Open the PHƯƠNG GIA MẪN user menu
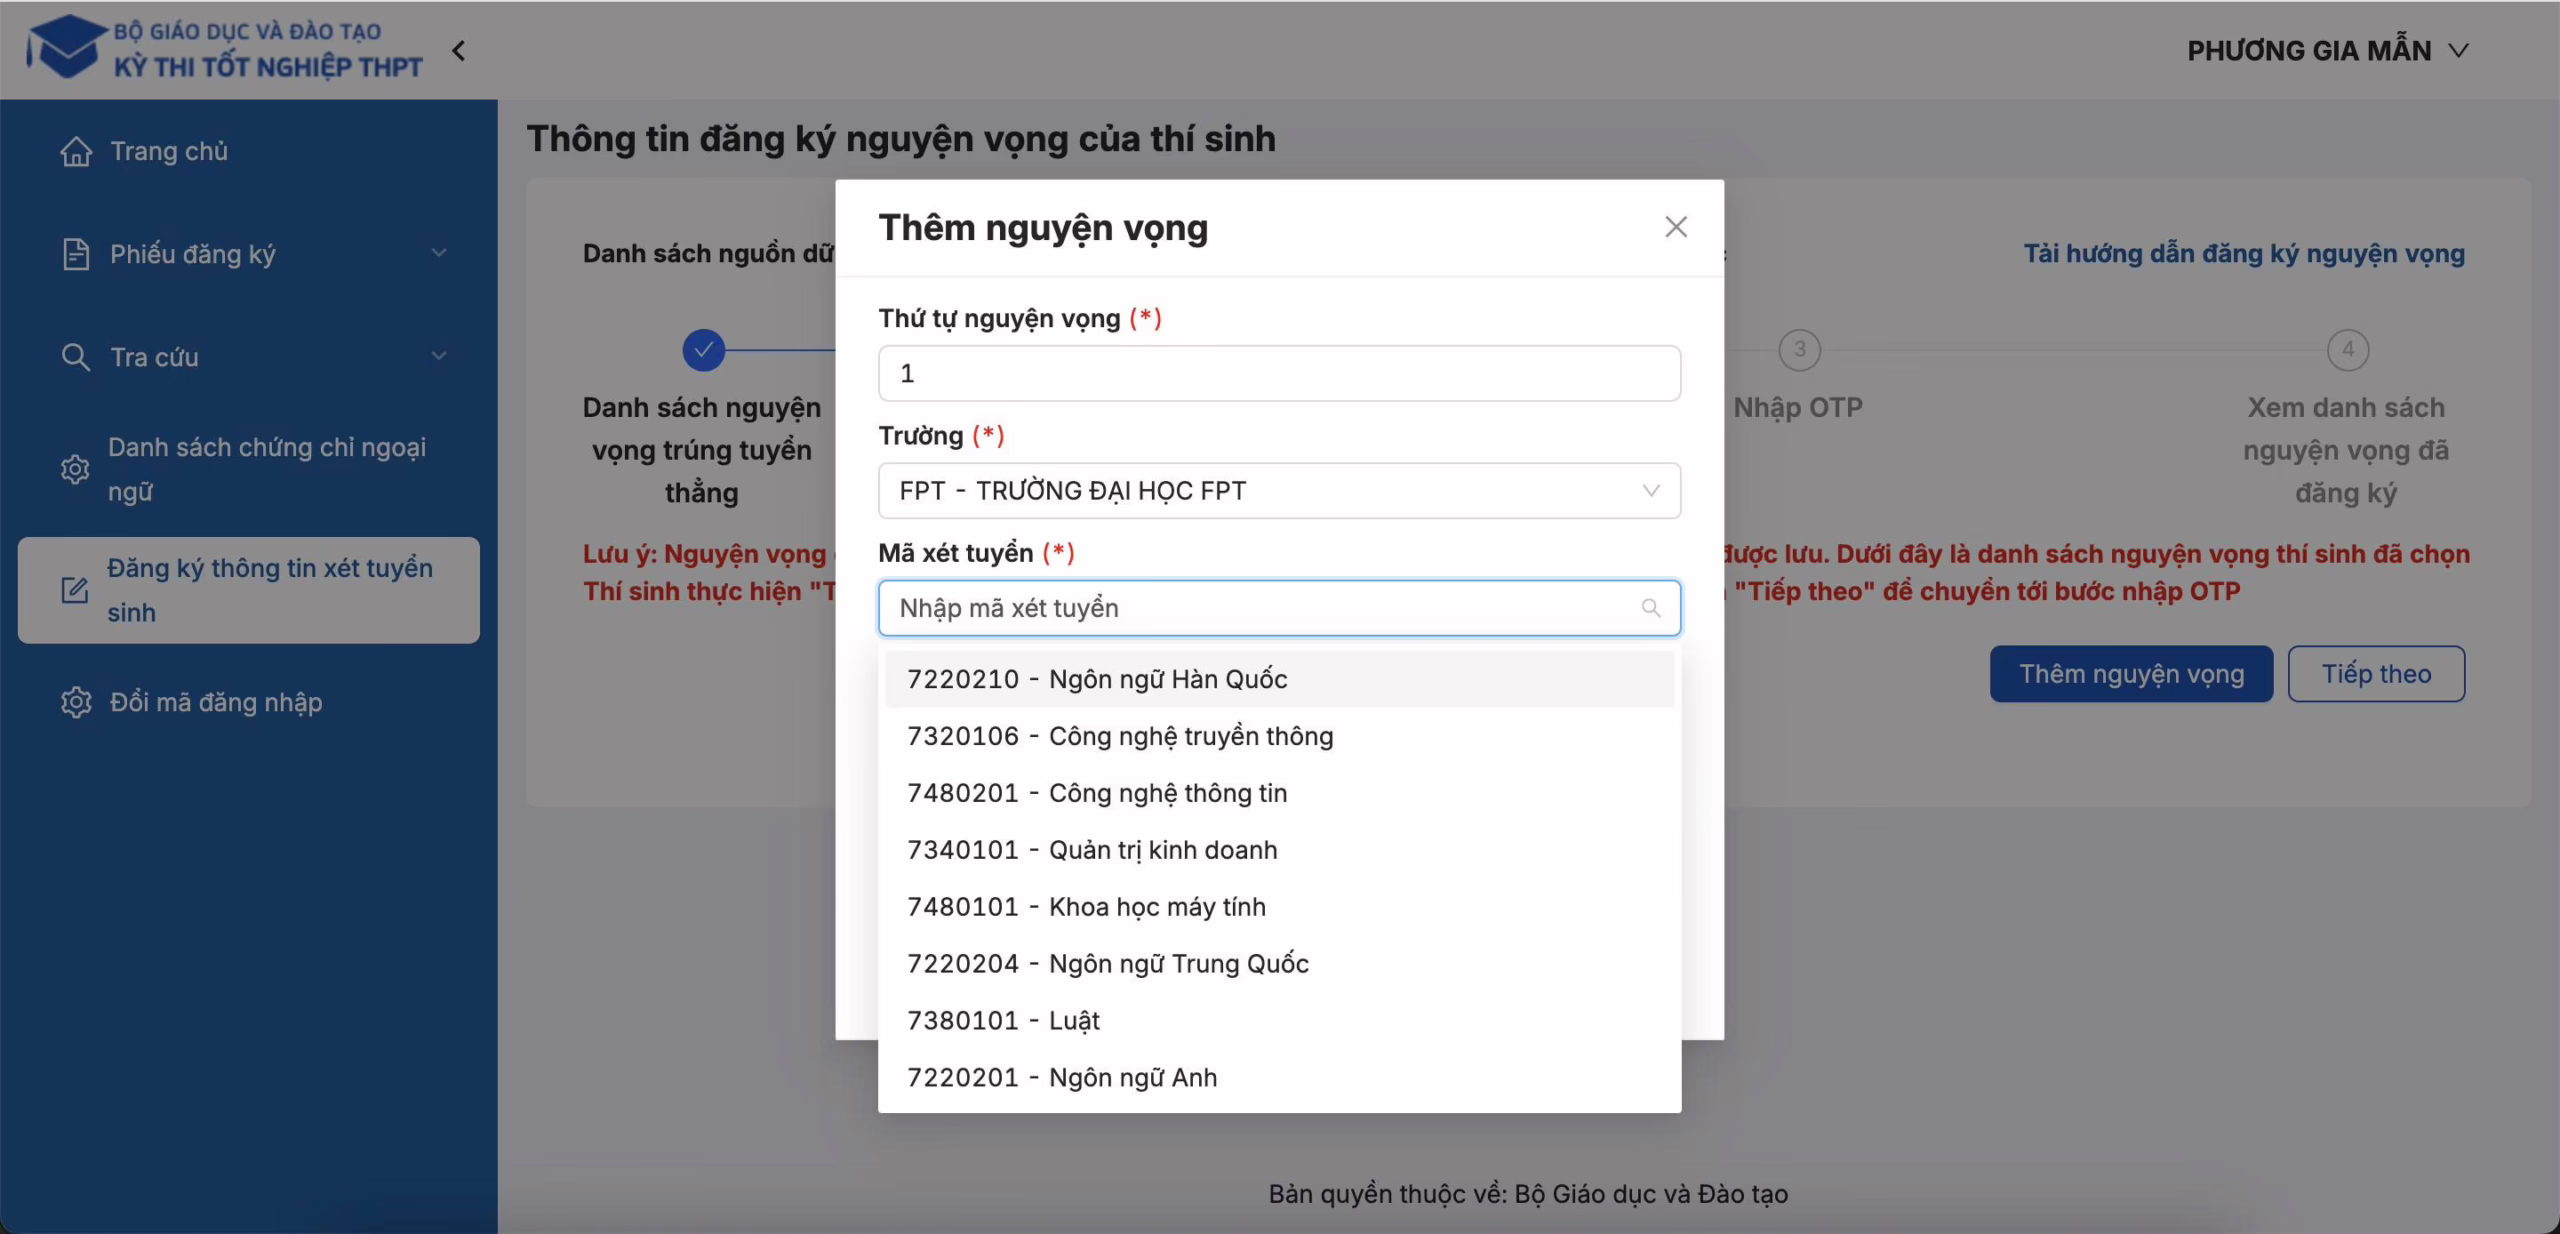The image size is (2560, 1234). [x=2328, y=51]
